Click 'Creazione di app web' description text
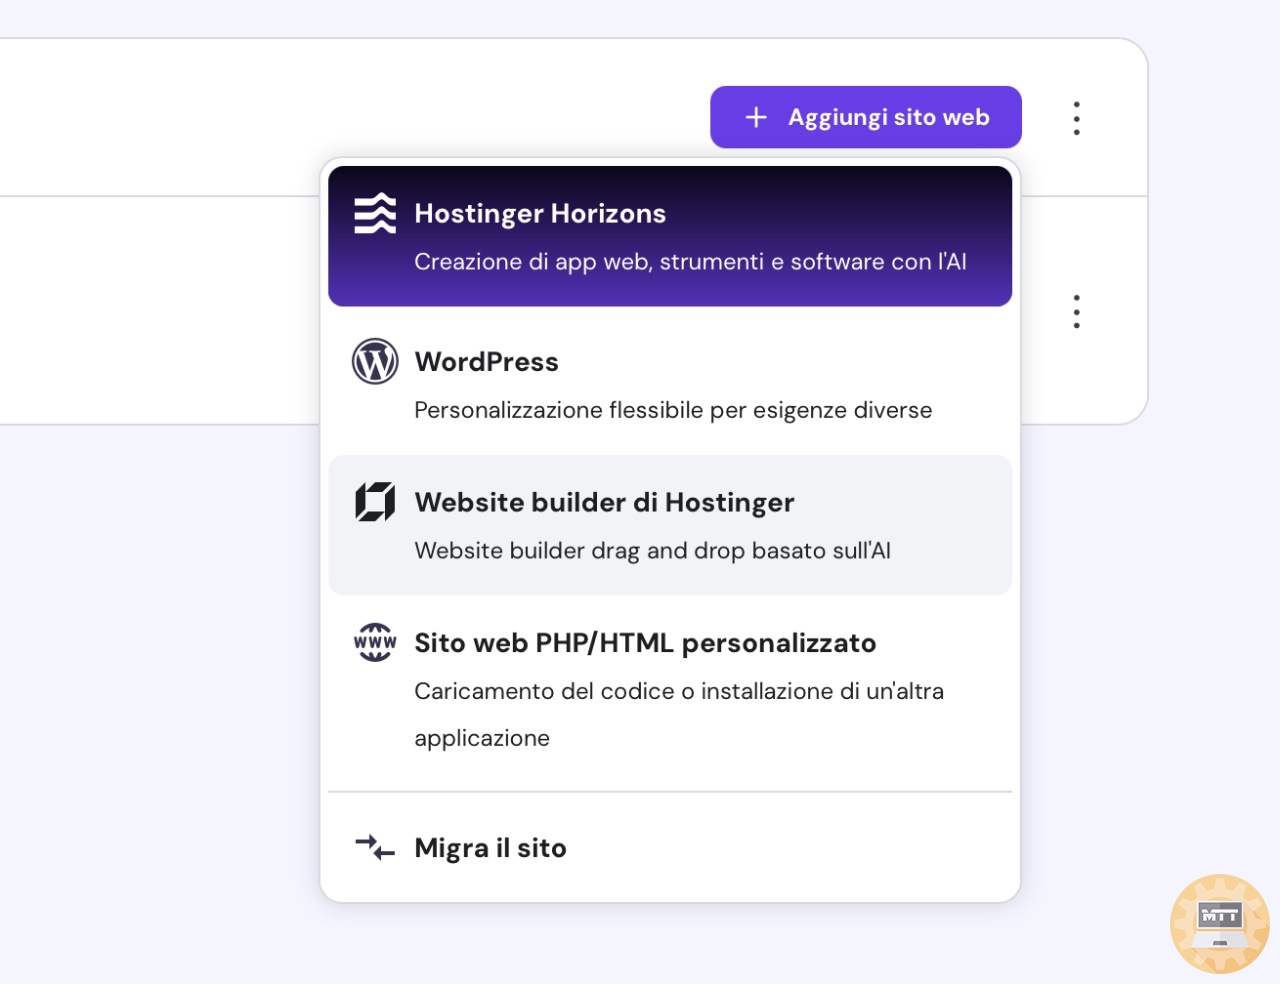 pyautogui.click(x=690, y=262)
